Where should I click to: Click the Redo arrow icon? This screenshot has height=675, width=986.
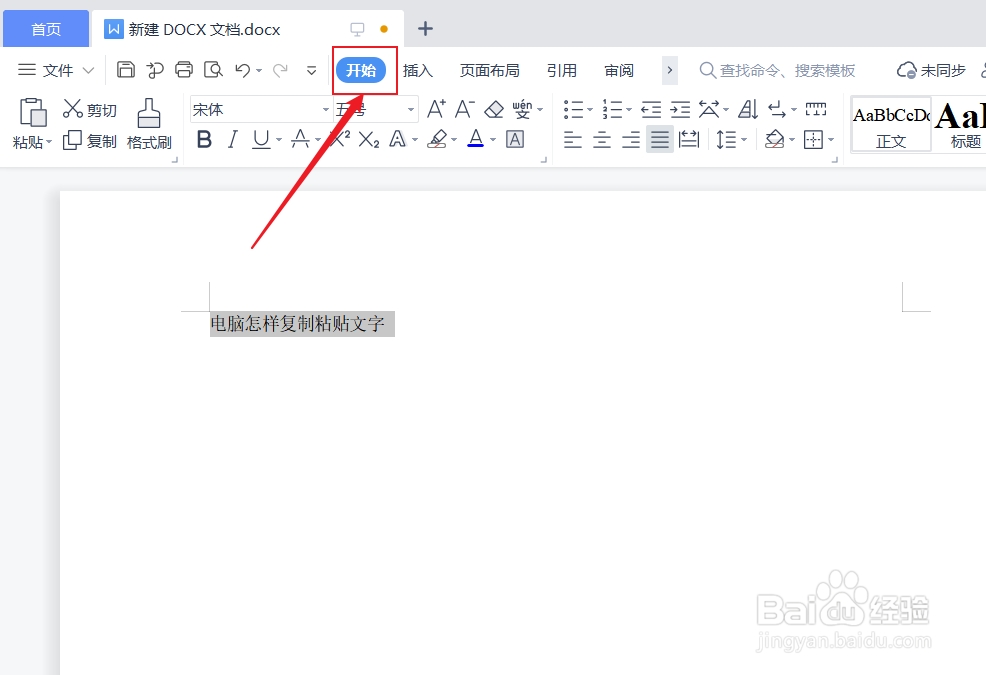[280, 70]
